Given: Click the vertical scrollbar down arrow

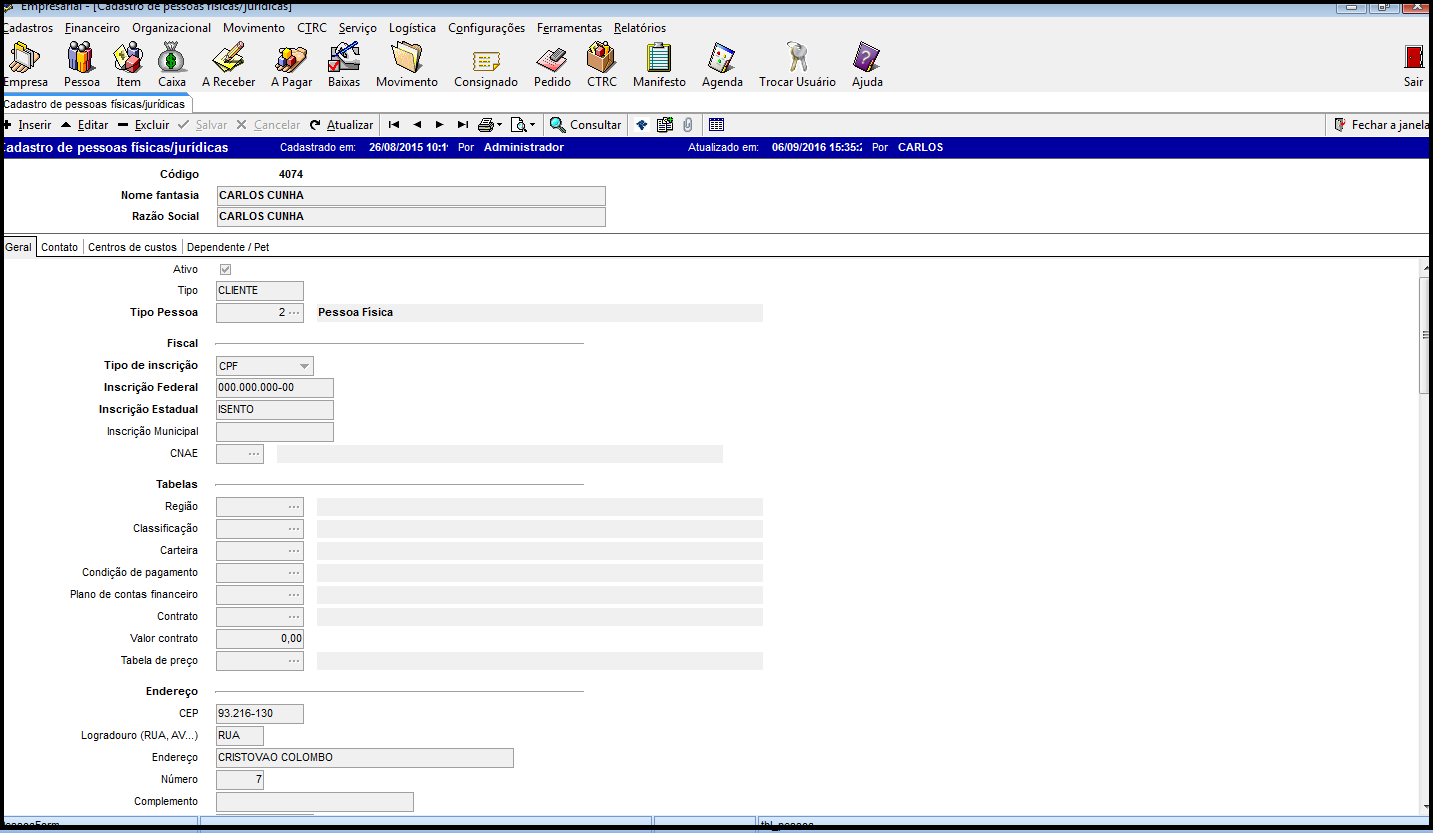Looking at the screenshot, I should click(x=1425, y=807).
